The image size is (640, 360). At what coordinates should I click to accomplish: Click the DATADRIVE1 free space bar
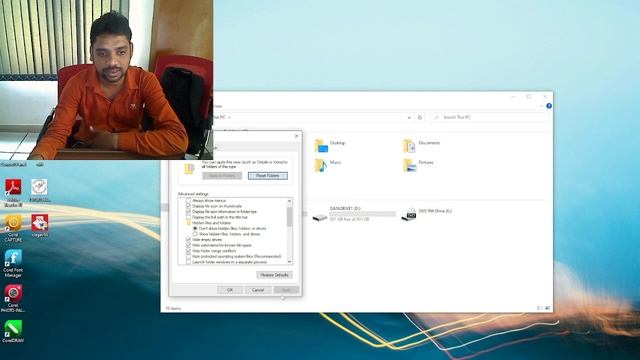coord(362,214)
